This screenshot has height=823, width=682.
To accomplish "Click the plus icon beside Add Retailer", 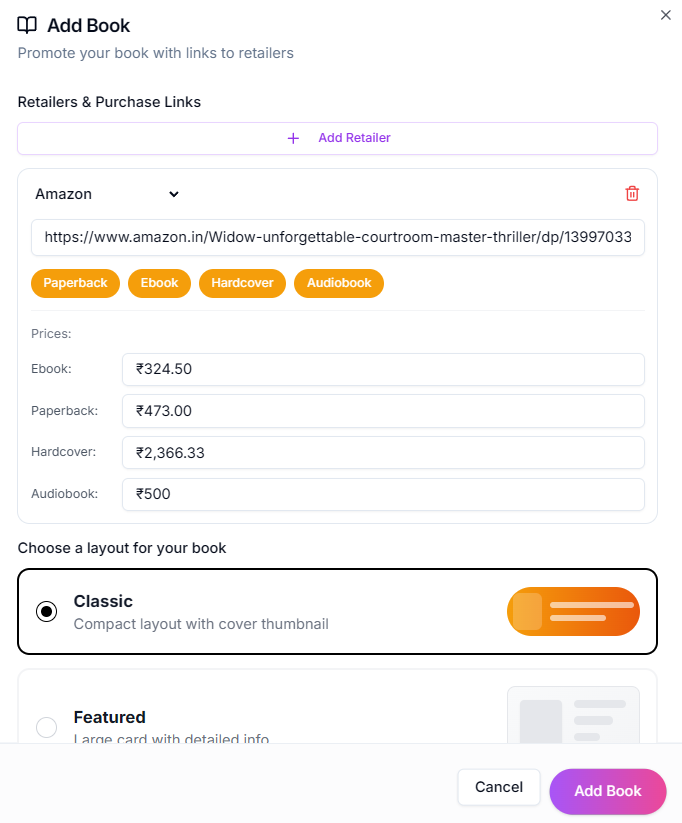I will click(x=293, y=138).
